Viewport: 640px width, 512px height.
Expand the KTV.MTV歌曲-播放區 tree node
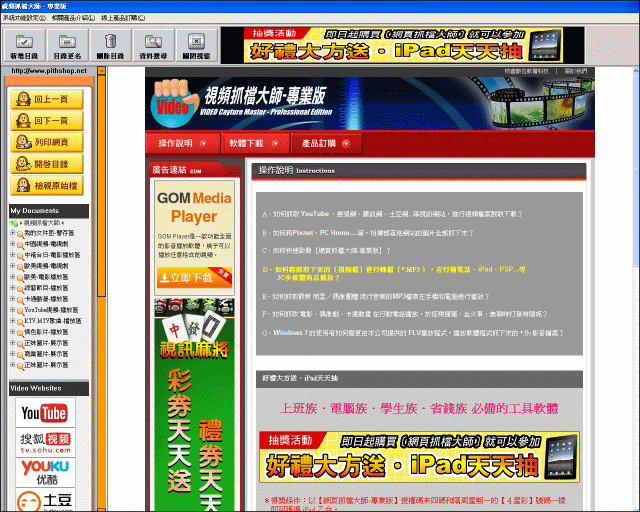[13, 321]
